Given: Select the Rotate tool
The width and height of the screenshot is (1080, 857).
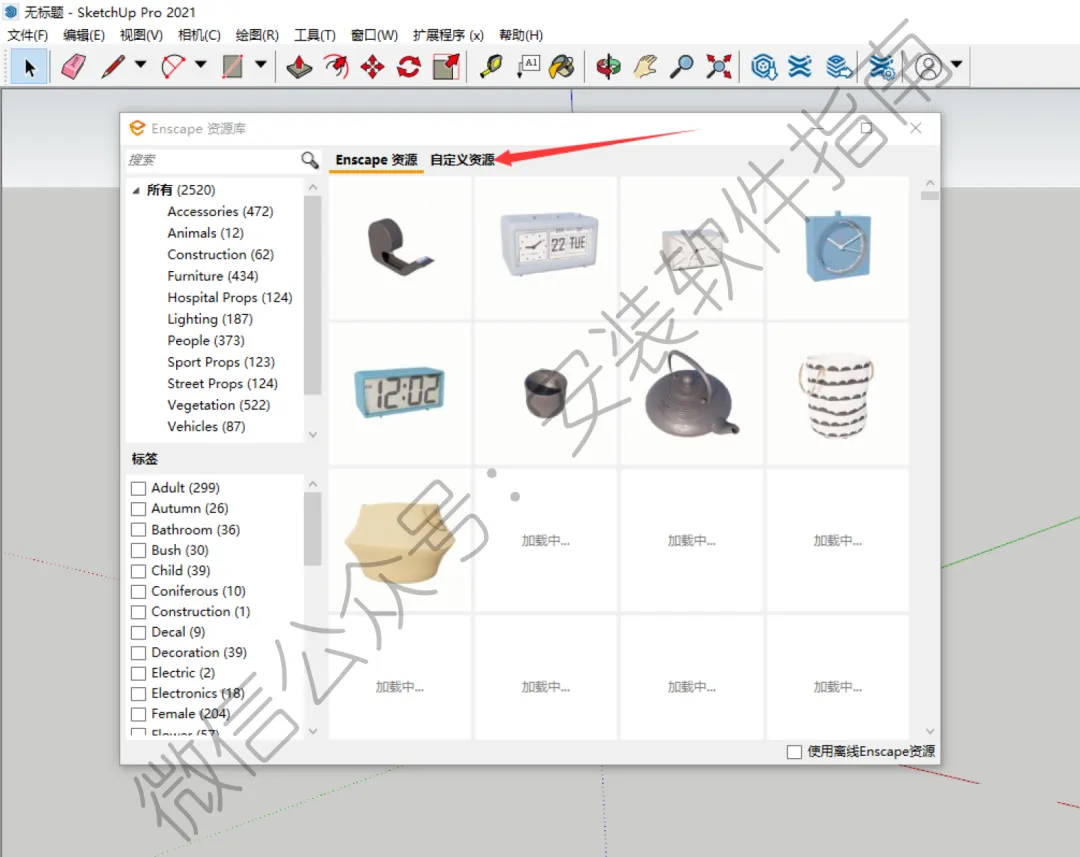Looking at the screenshot, I should point(409,67).
